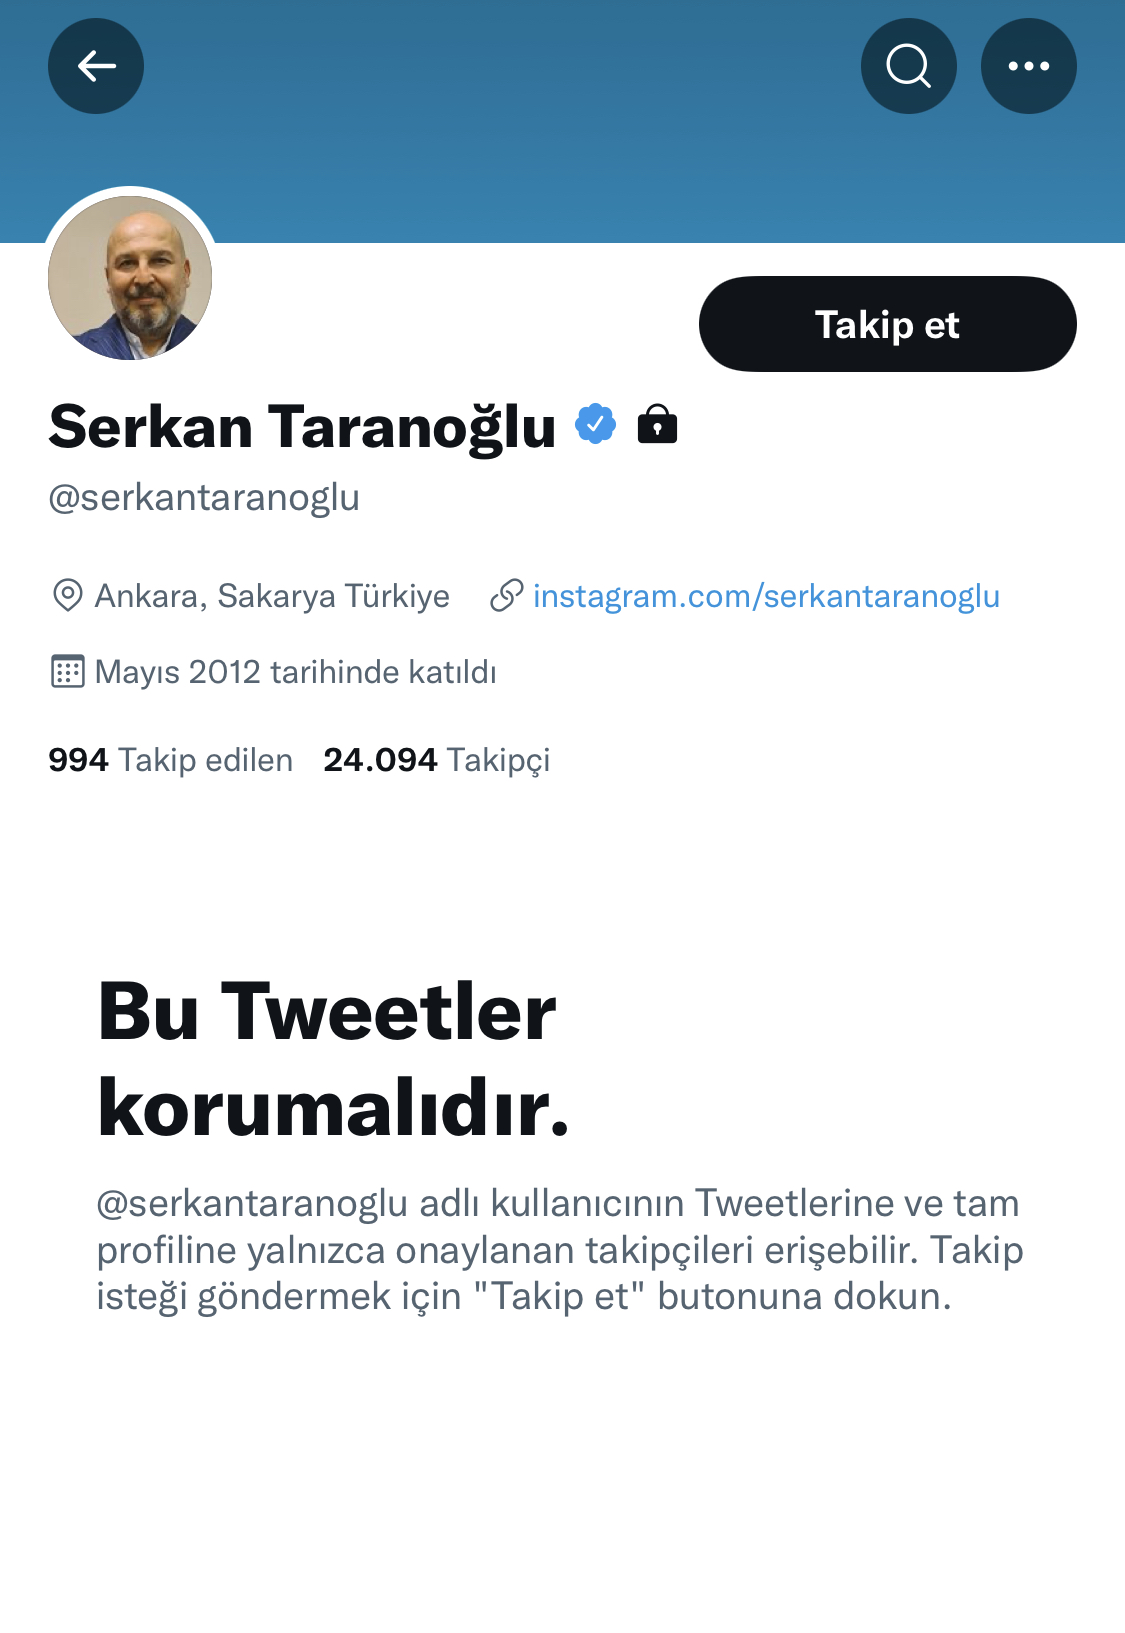Open the profile photo thumbnail
The image size is (1125, 1633).
click(x=130, y=278)
